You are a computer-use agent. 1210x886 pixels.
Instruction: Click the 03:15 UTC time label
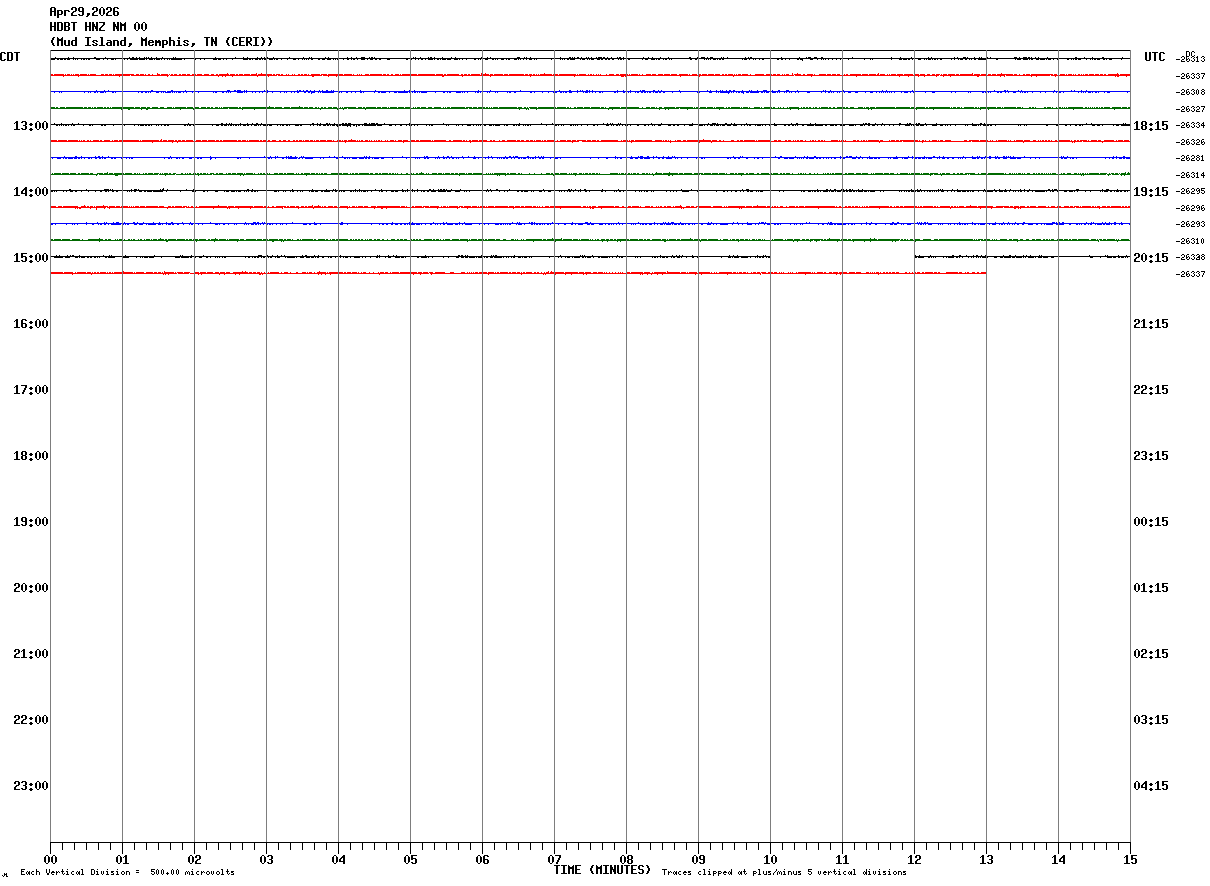[x=1151, y=720]
